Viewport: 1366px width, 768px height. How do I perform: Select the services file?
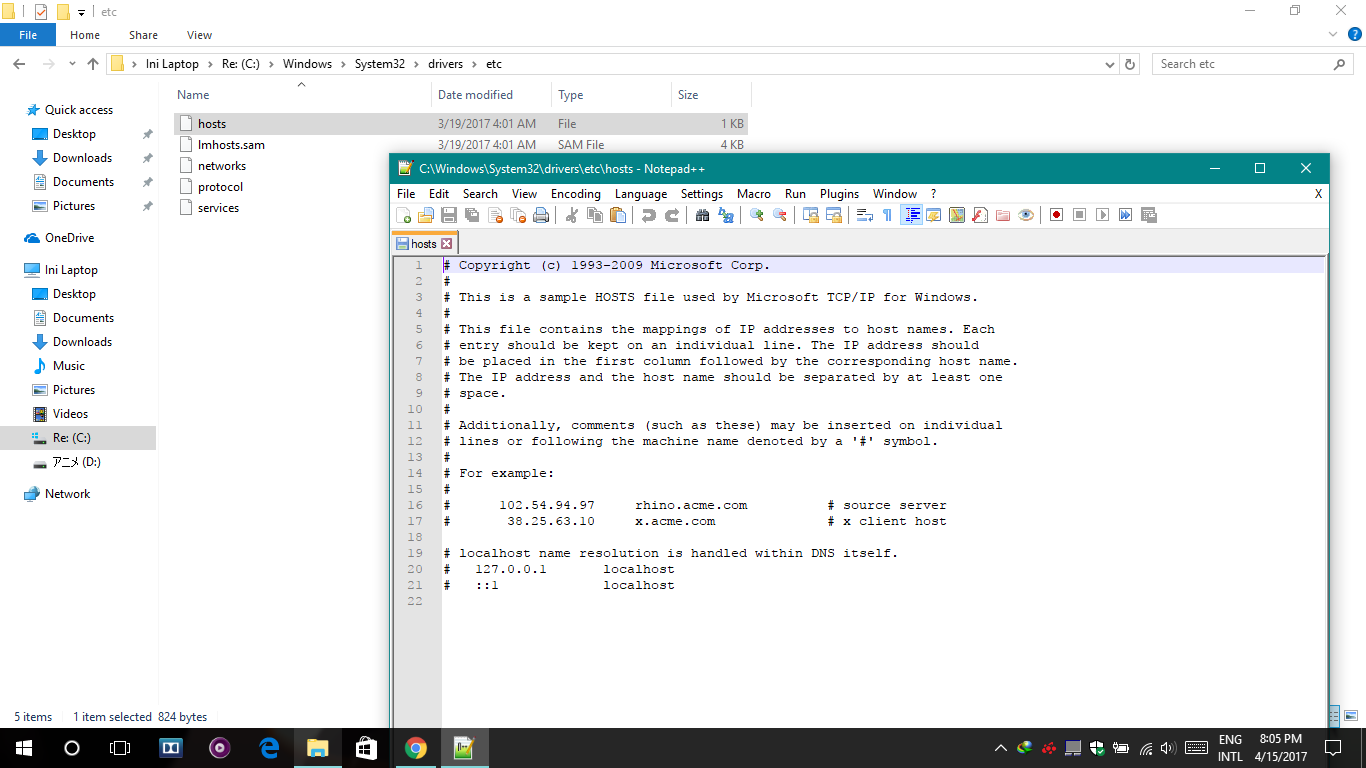(218, 208)
